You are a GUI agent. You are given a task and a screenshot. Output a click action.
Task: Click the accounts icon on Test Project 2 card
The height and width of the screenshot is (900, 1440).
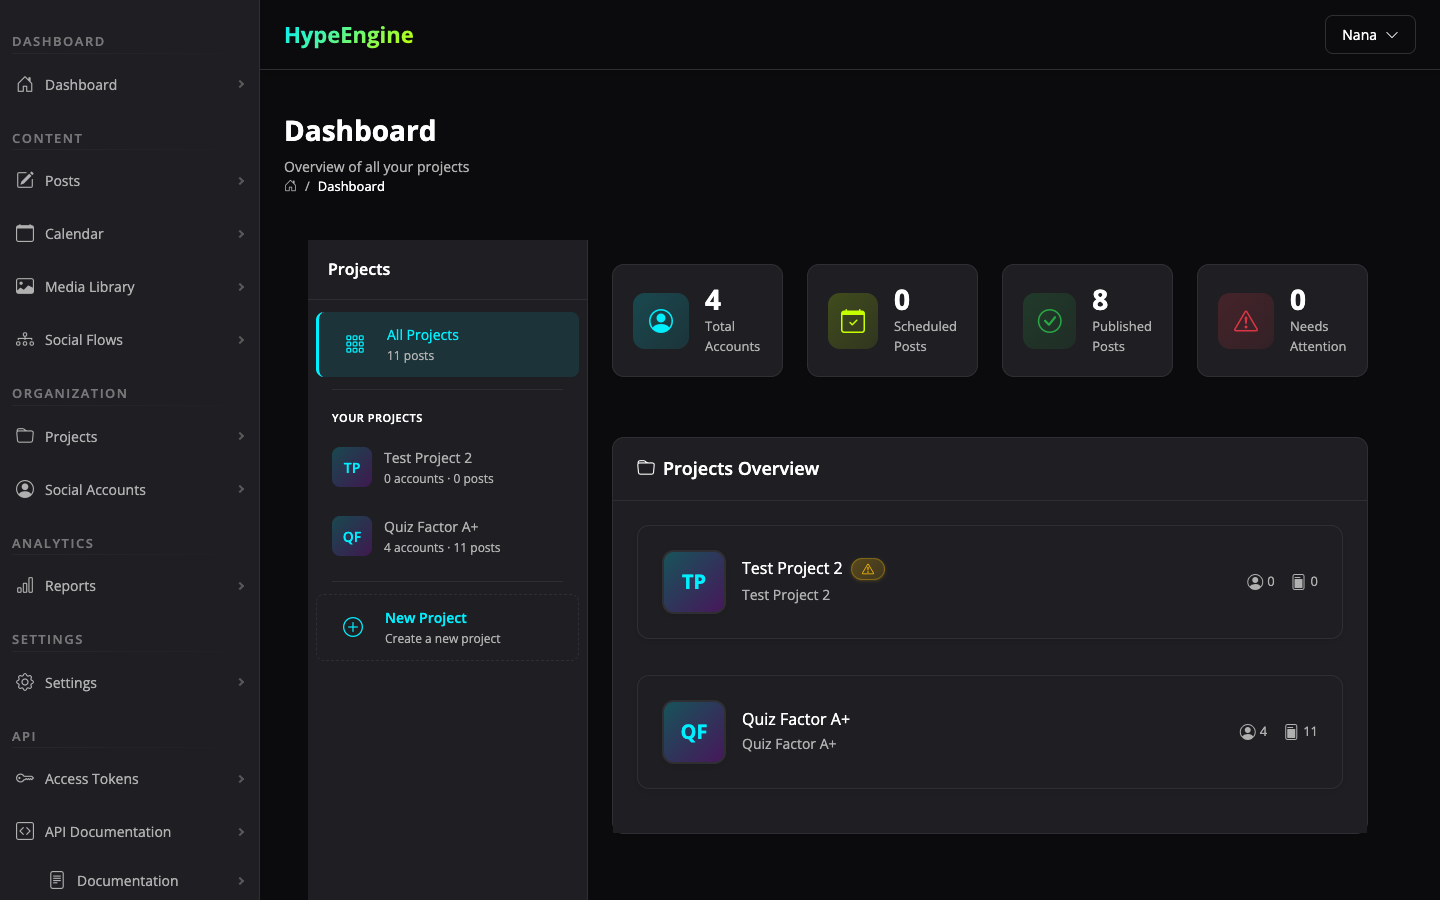tap(1254, 582)
